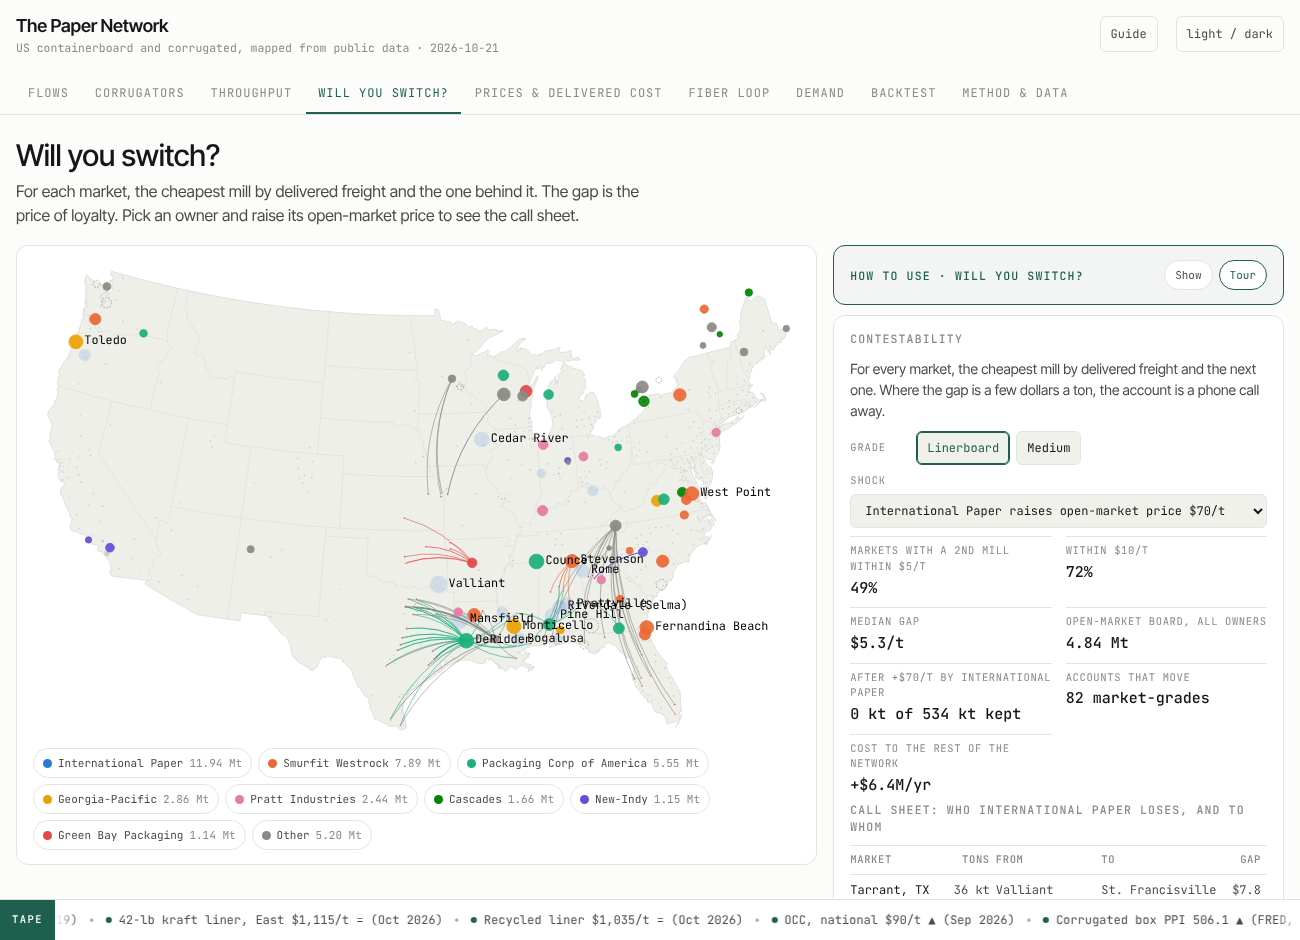The height and width of the screenshot is (940, 1300).
Task: Click the Valliant mill marker
Action: pos(438,584)
